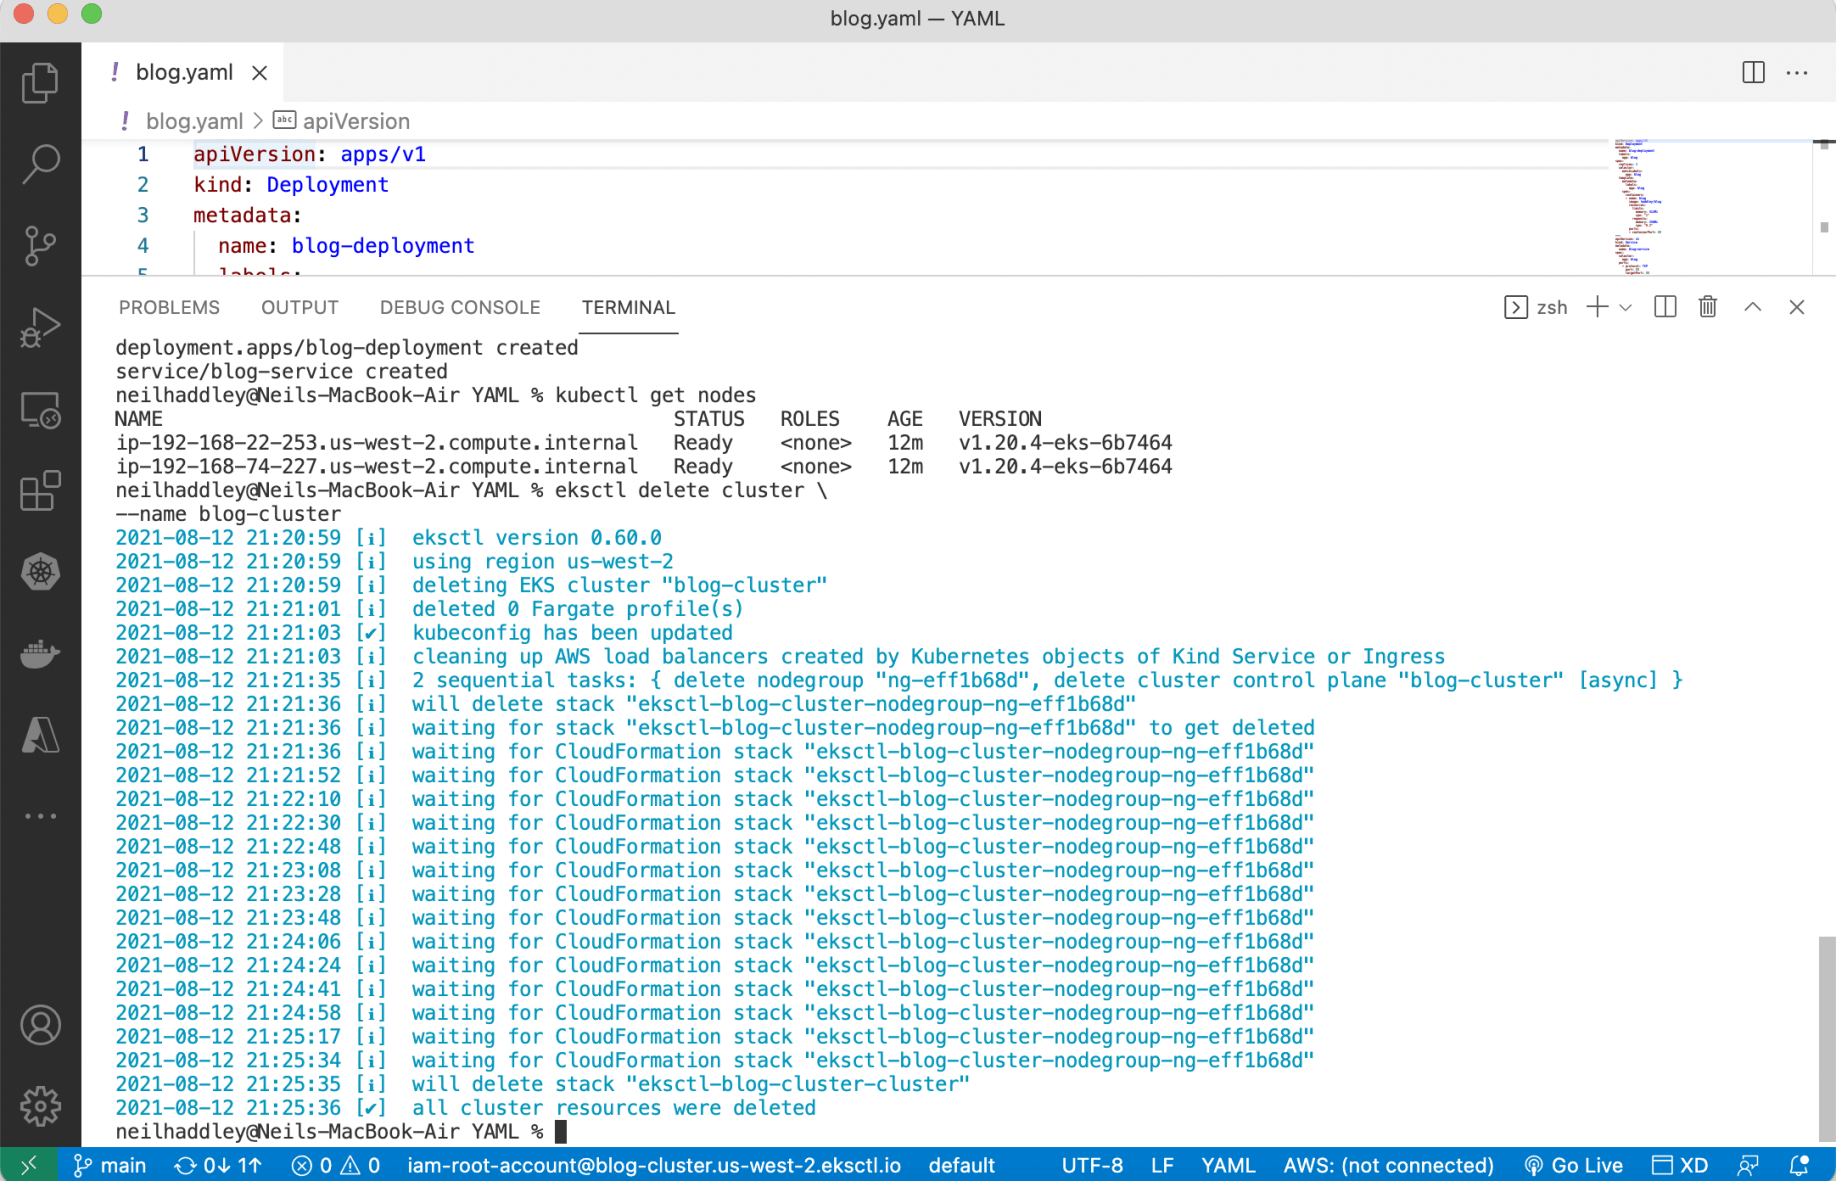Image resolution: width=1836 pixels, height=1181 pixels.
Task: Split the terminal pane
Action: click(1665, 307)
